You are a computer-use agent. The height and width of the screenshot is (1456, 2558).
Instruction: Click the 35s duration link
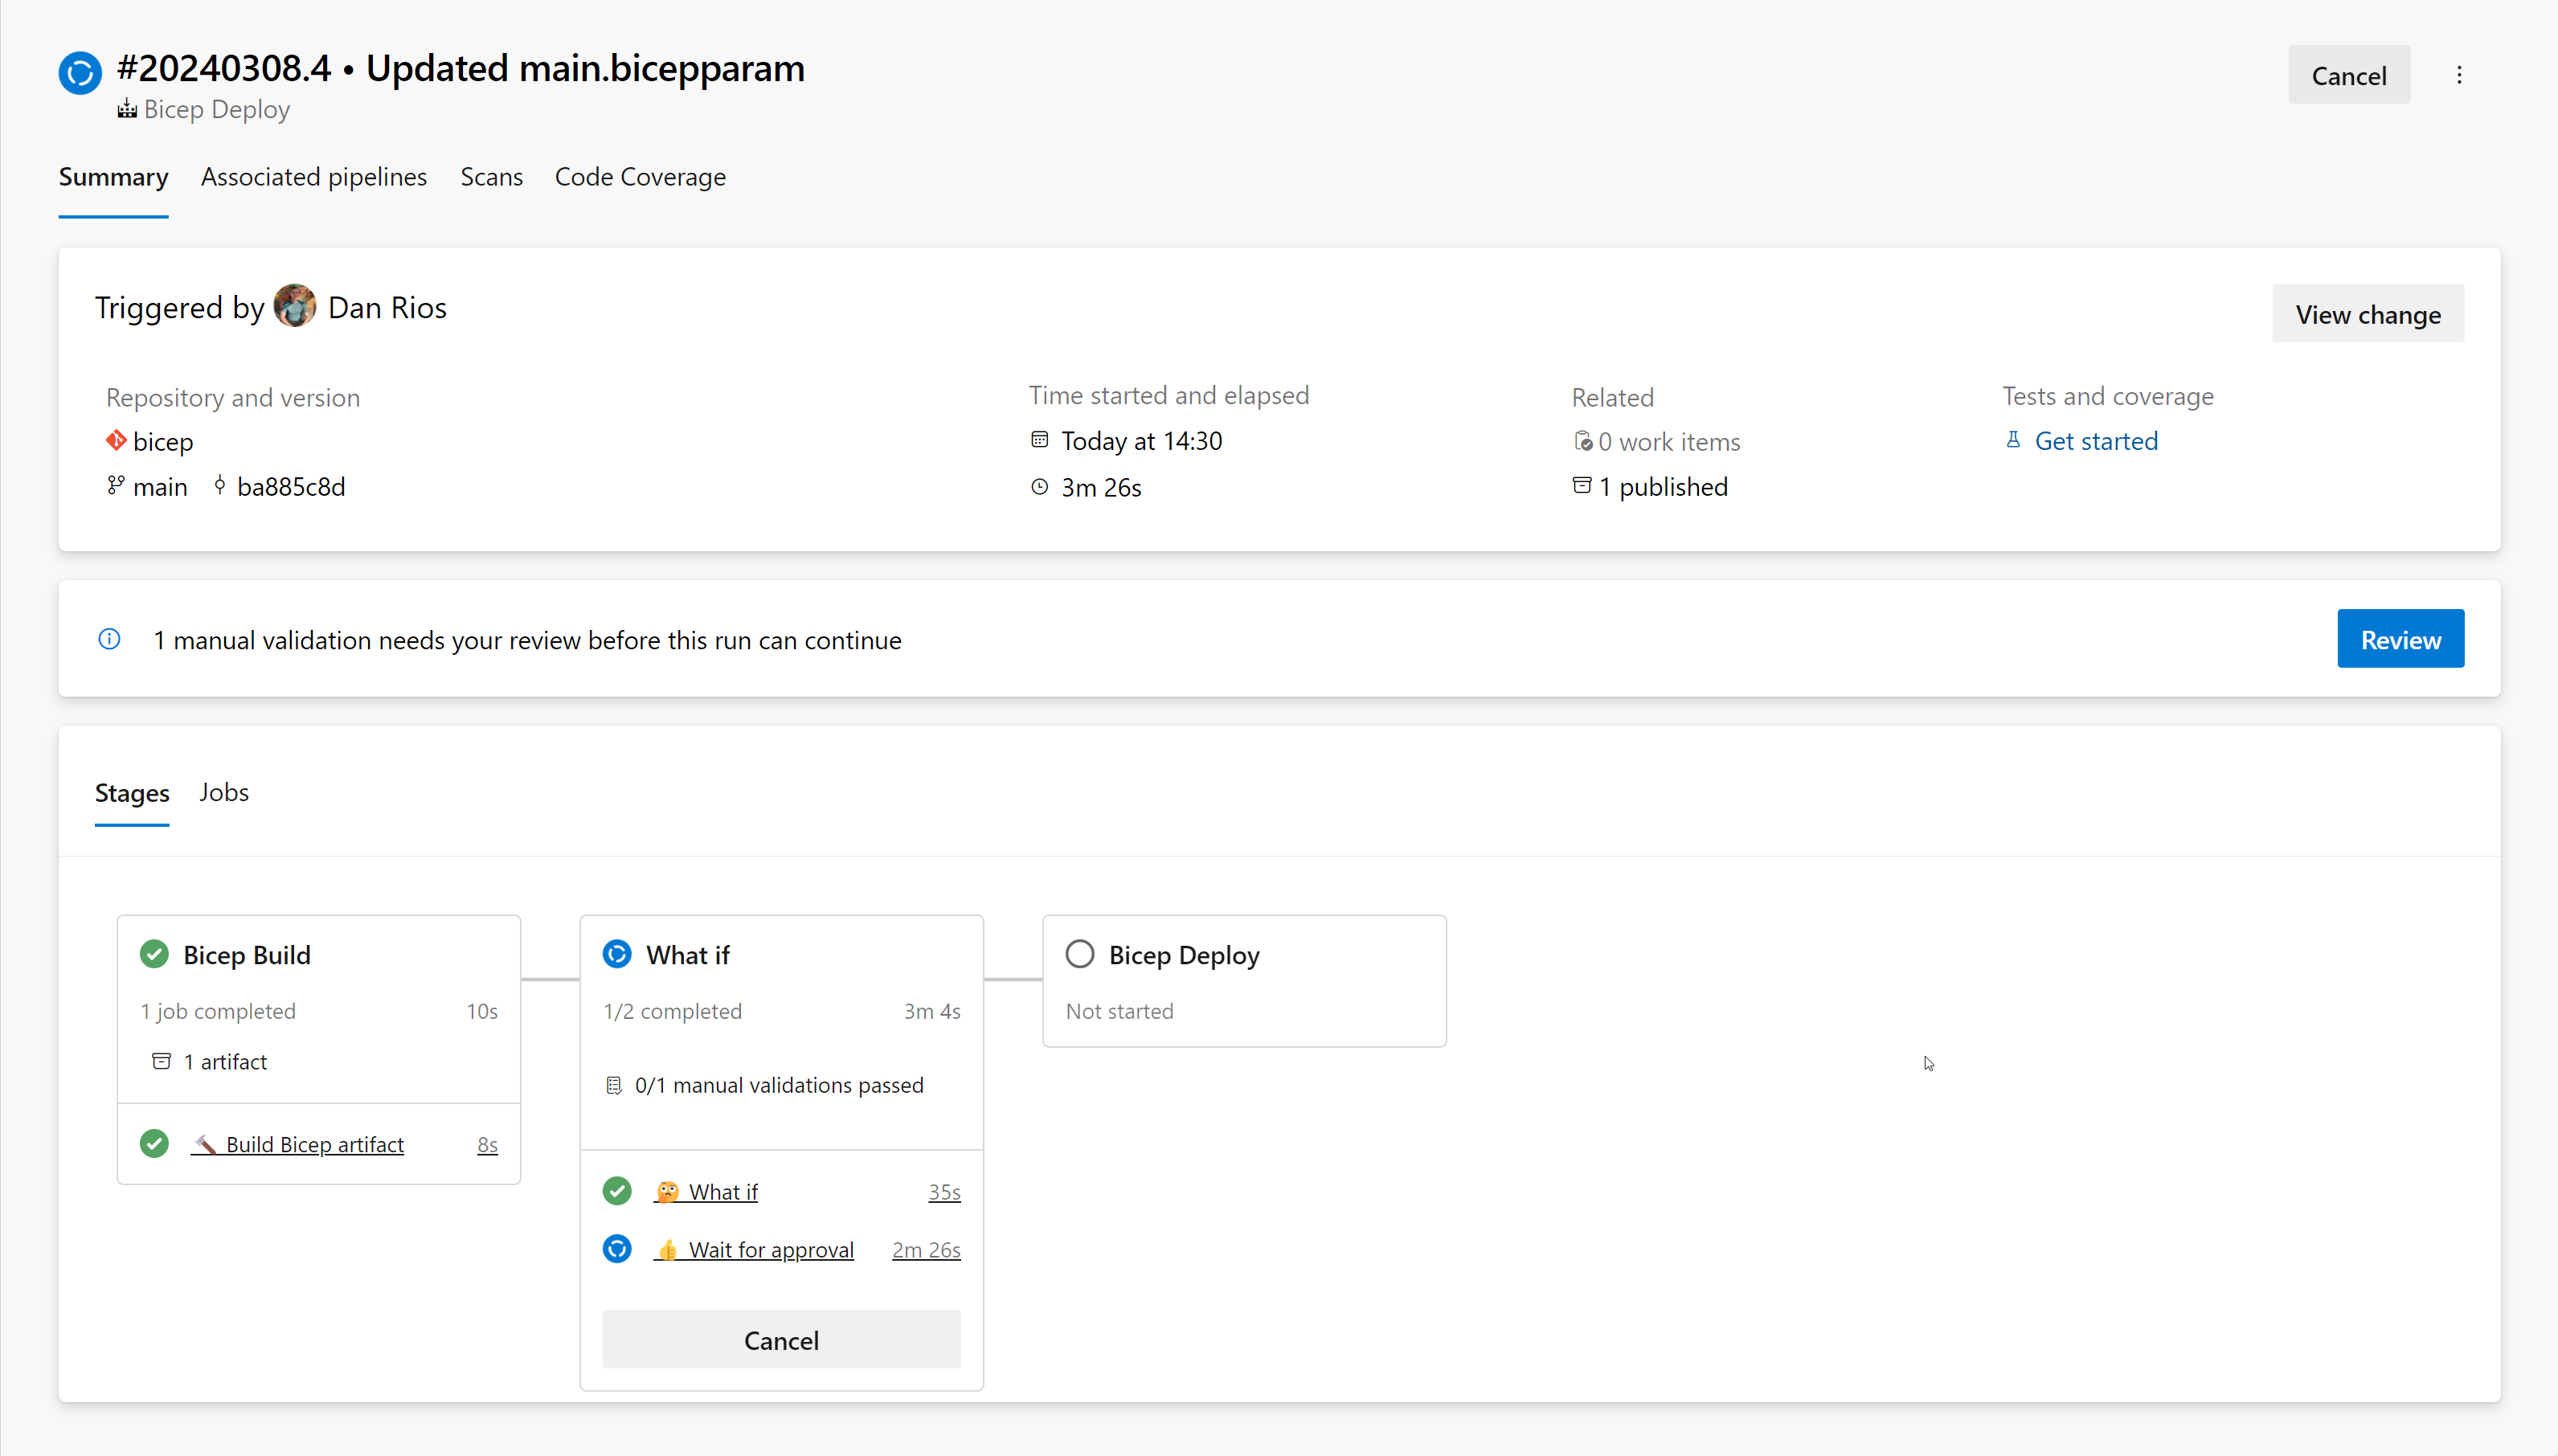[x=944, y=1192]
